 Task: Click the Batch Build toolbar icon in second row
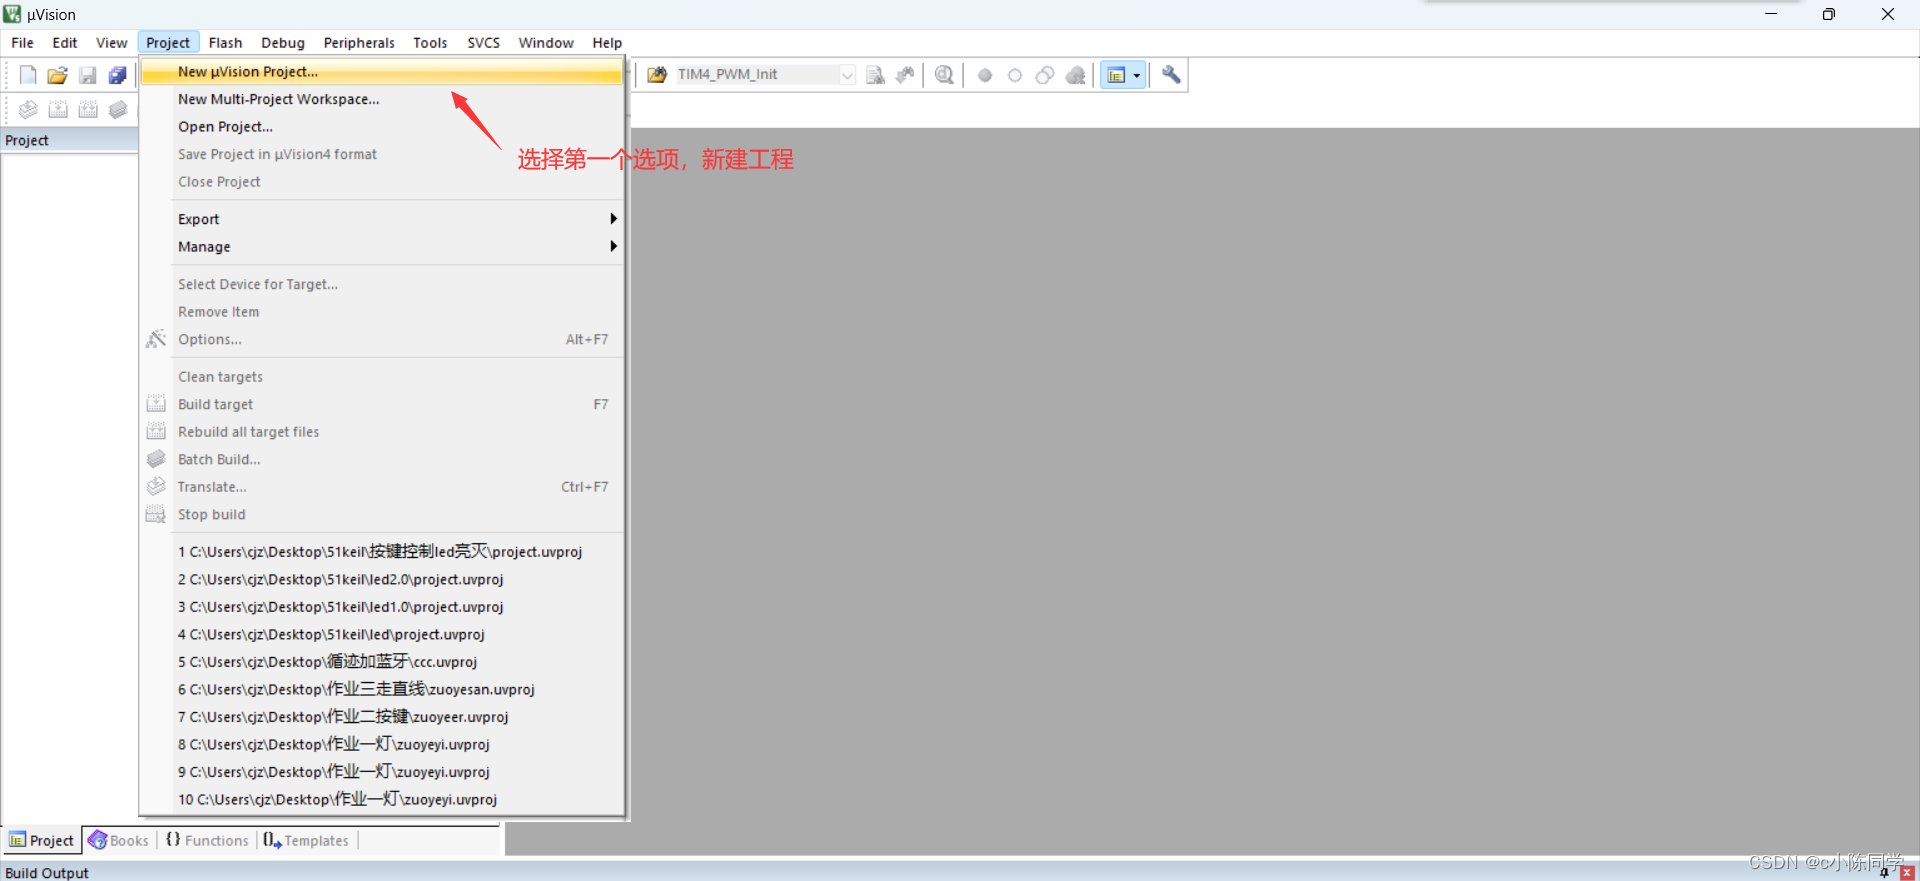[x=118, y=109]
